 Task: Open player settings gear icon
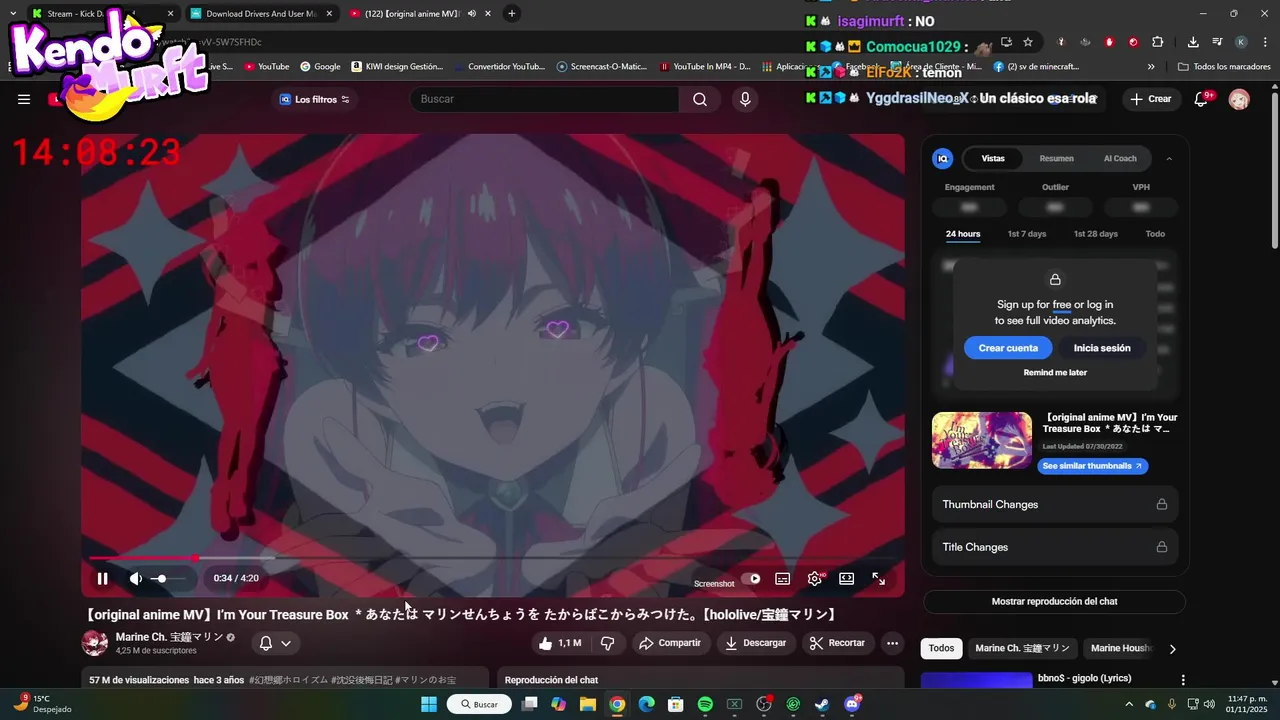[815, 578]
